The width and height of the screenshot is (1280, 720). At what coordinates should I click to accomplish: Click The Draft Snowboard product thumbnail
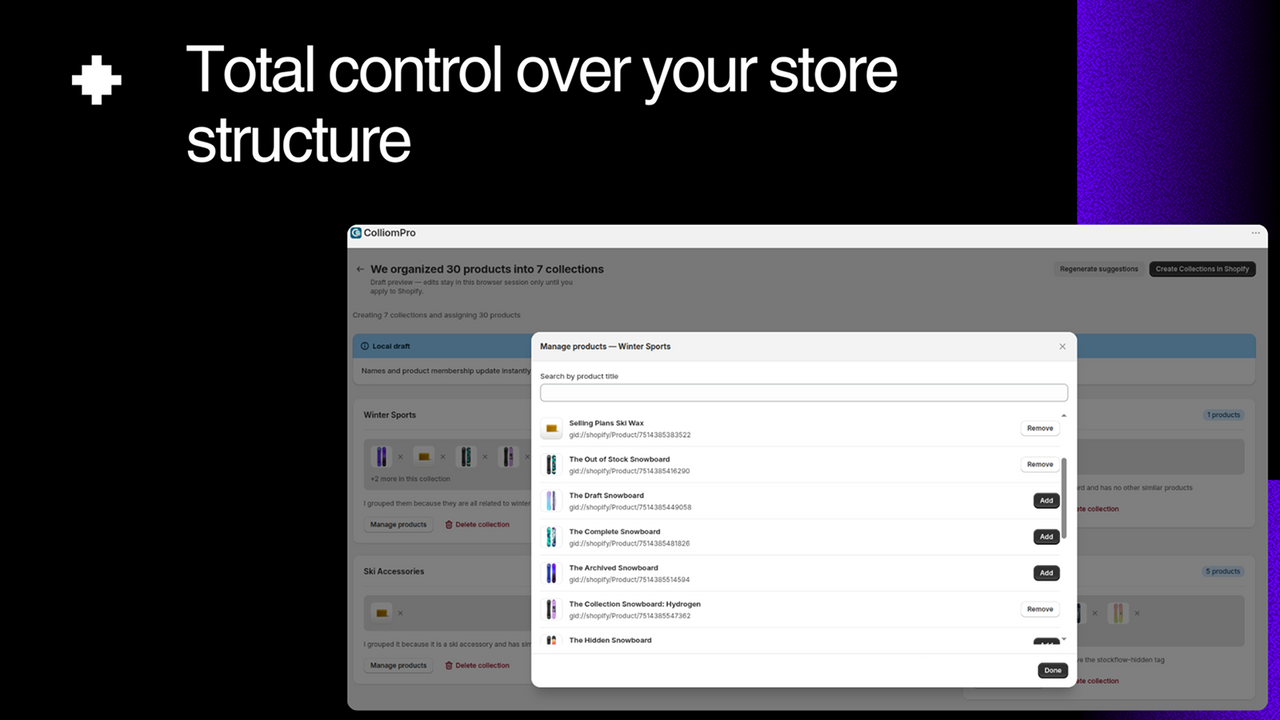[551, 501]
